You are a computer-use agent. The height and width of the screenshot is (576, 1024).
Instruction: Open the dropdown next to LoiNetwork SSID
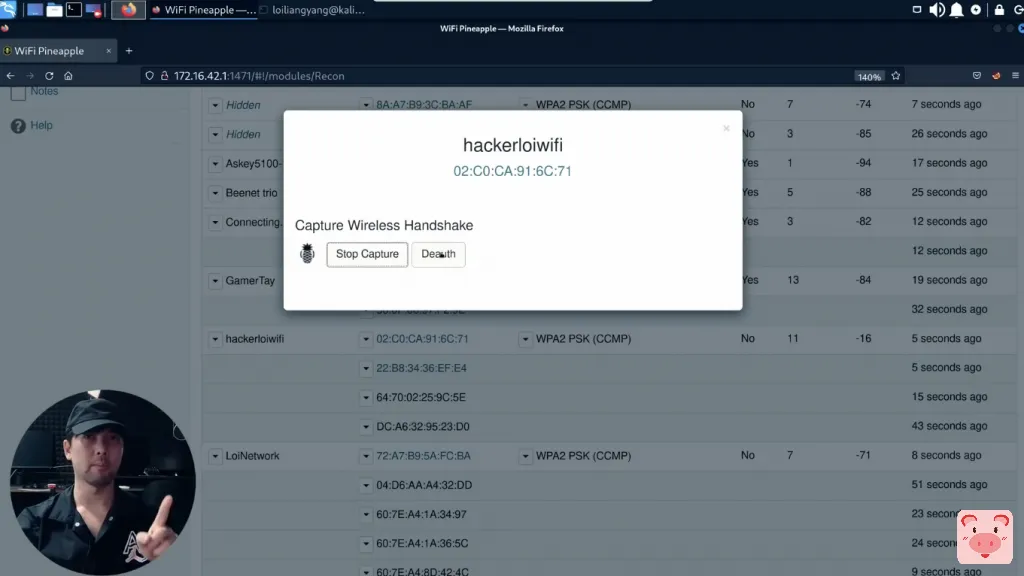click(215, 456)
